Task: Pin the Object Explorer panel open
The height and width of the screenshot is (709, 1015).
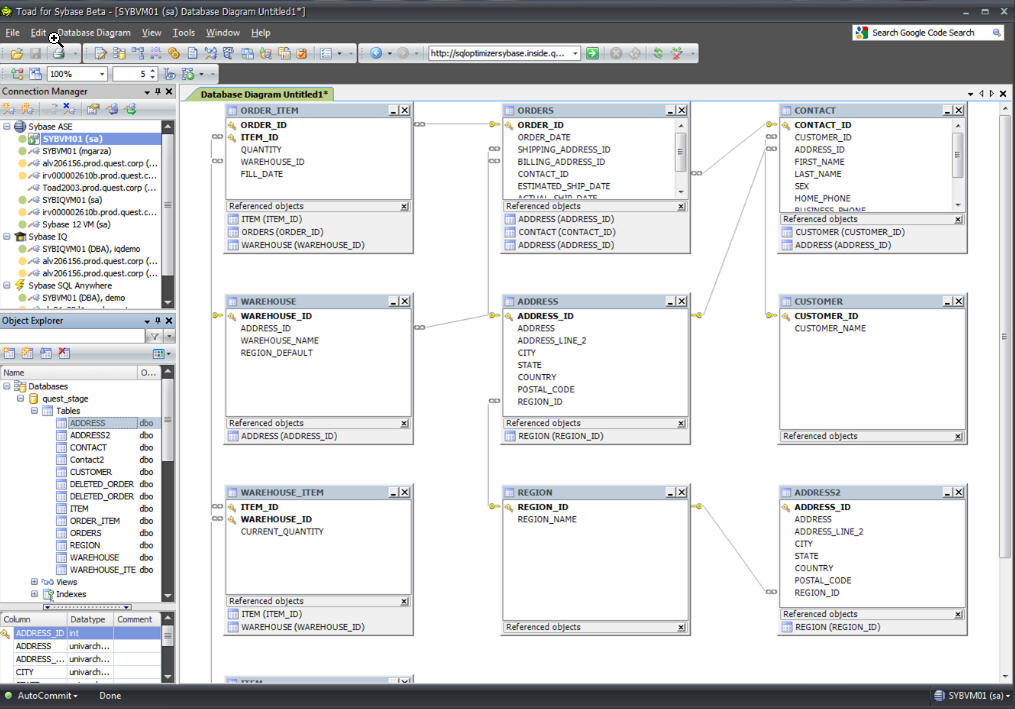Action: point(157,321)
